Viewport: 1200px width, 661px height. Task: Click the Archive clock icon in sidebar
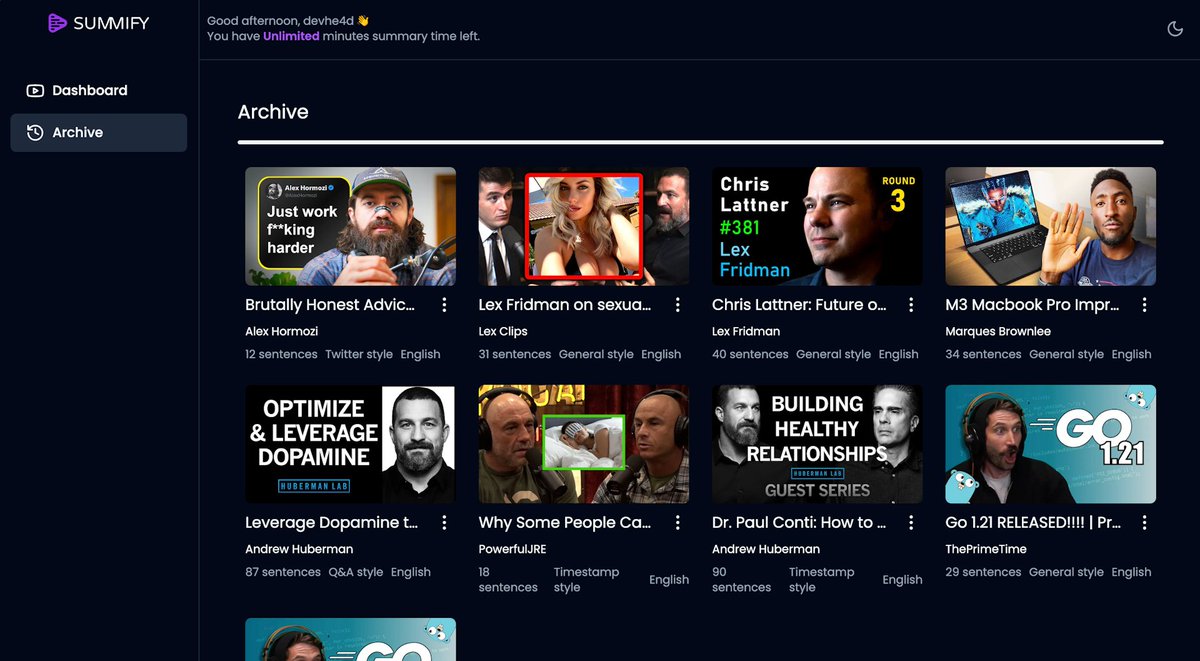pyautogui.click(x=34, y=132)
